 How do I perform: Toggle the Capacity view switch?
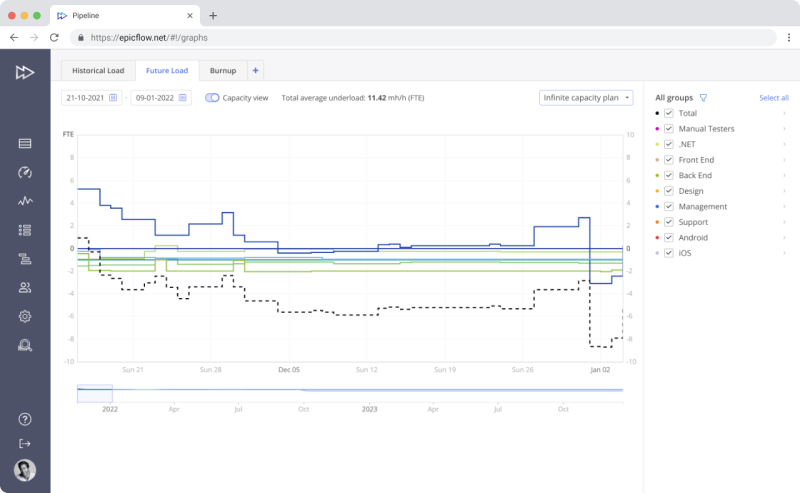(x=212, y=98)
